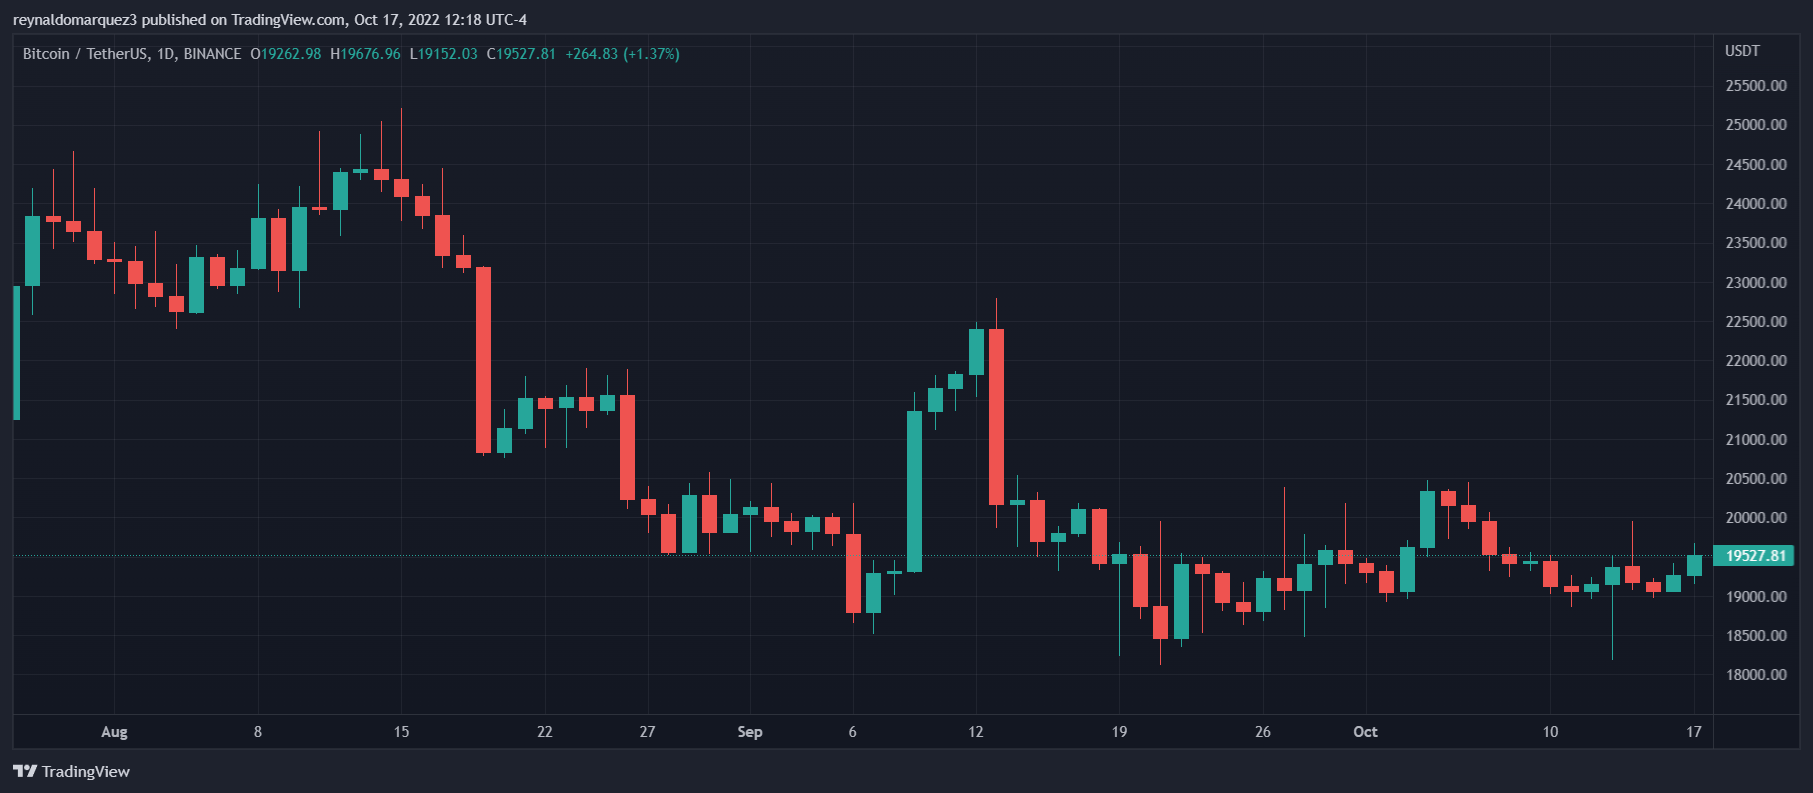Click the +264.83 (+1.37%) change label

point(622,54)
